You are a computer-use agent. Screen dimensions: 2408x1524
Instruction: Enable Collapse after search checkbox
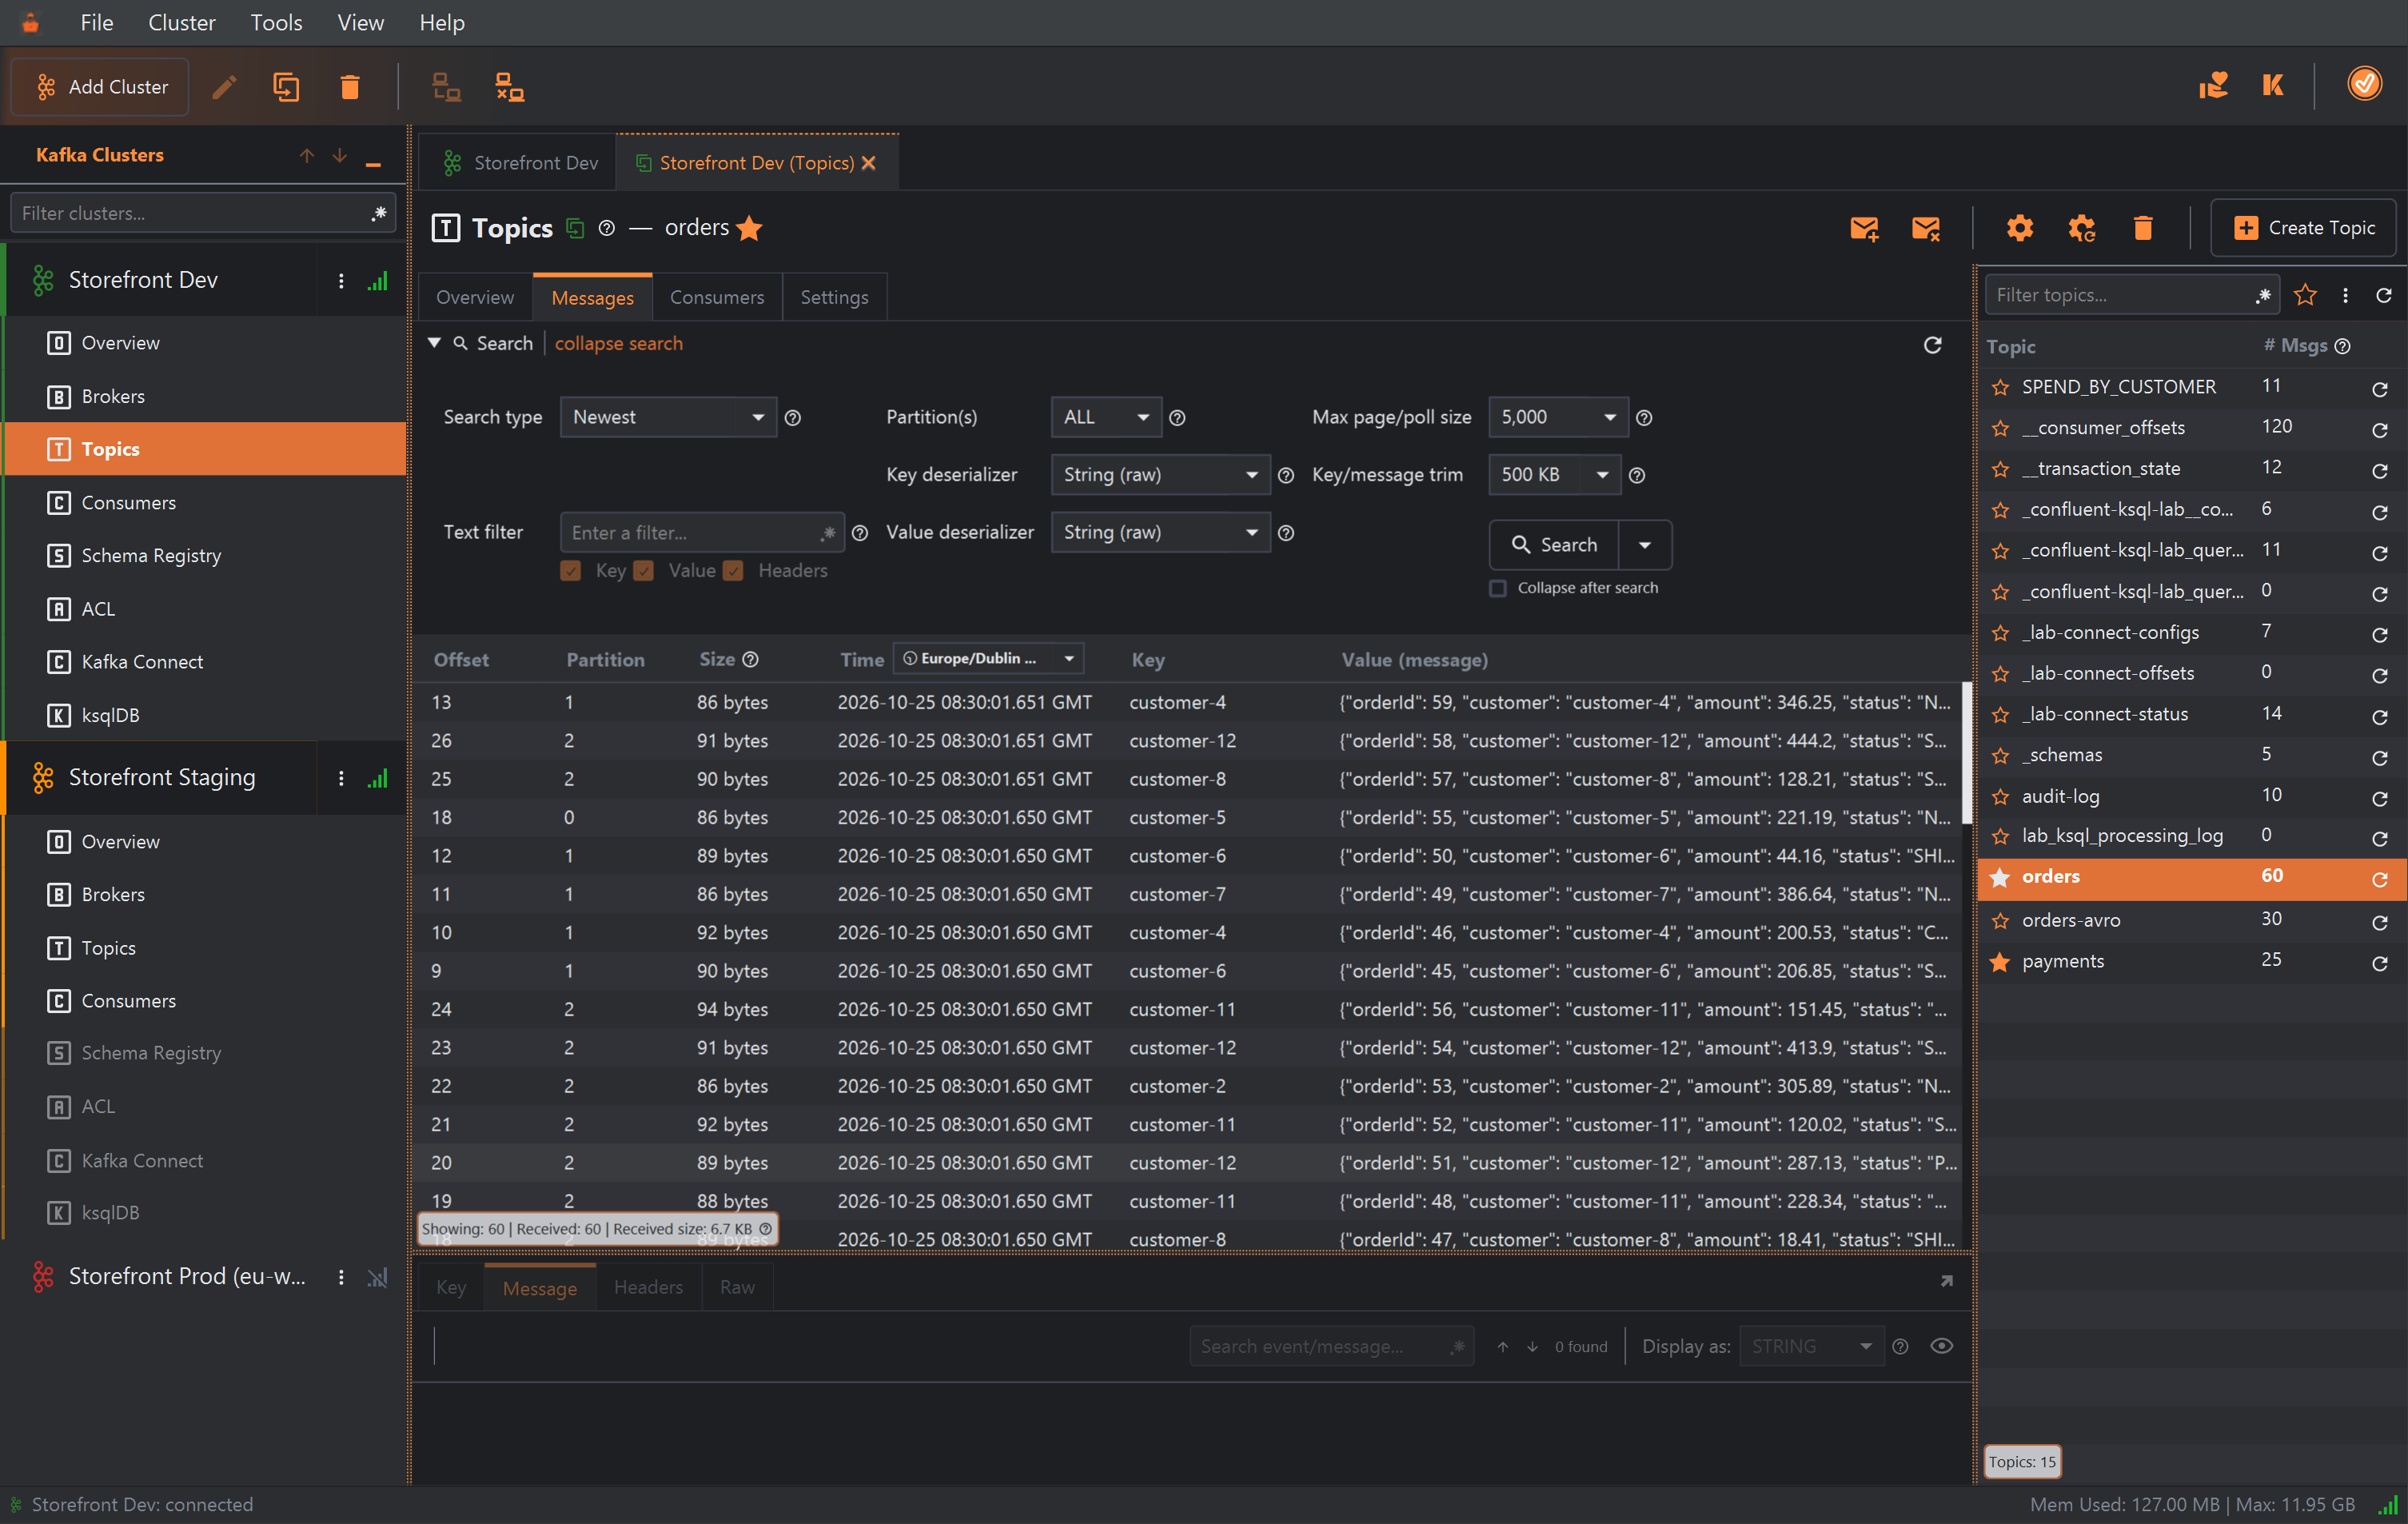[x=1498, y=588]
